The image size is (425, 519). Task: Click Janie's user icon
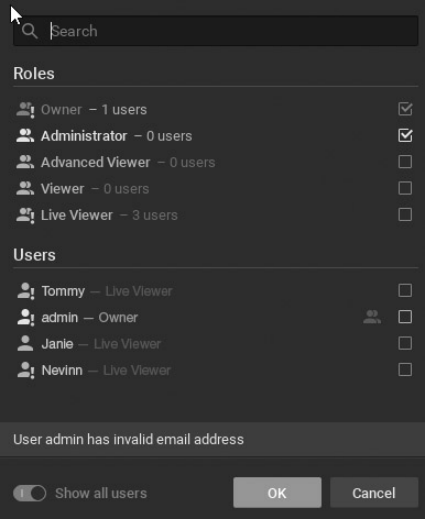(x=25, y=343)
